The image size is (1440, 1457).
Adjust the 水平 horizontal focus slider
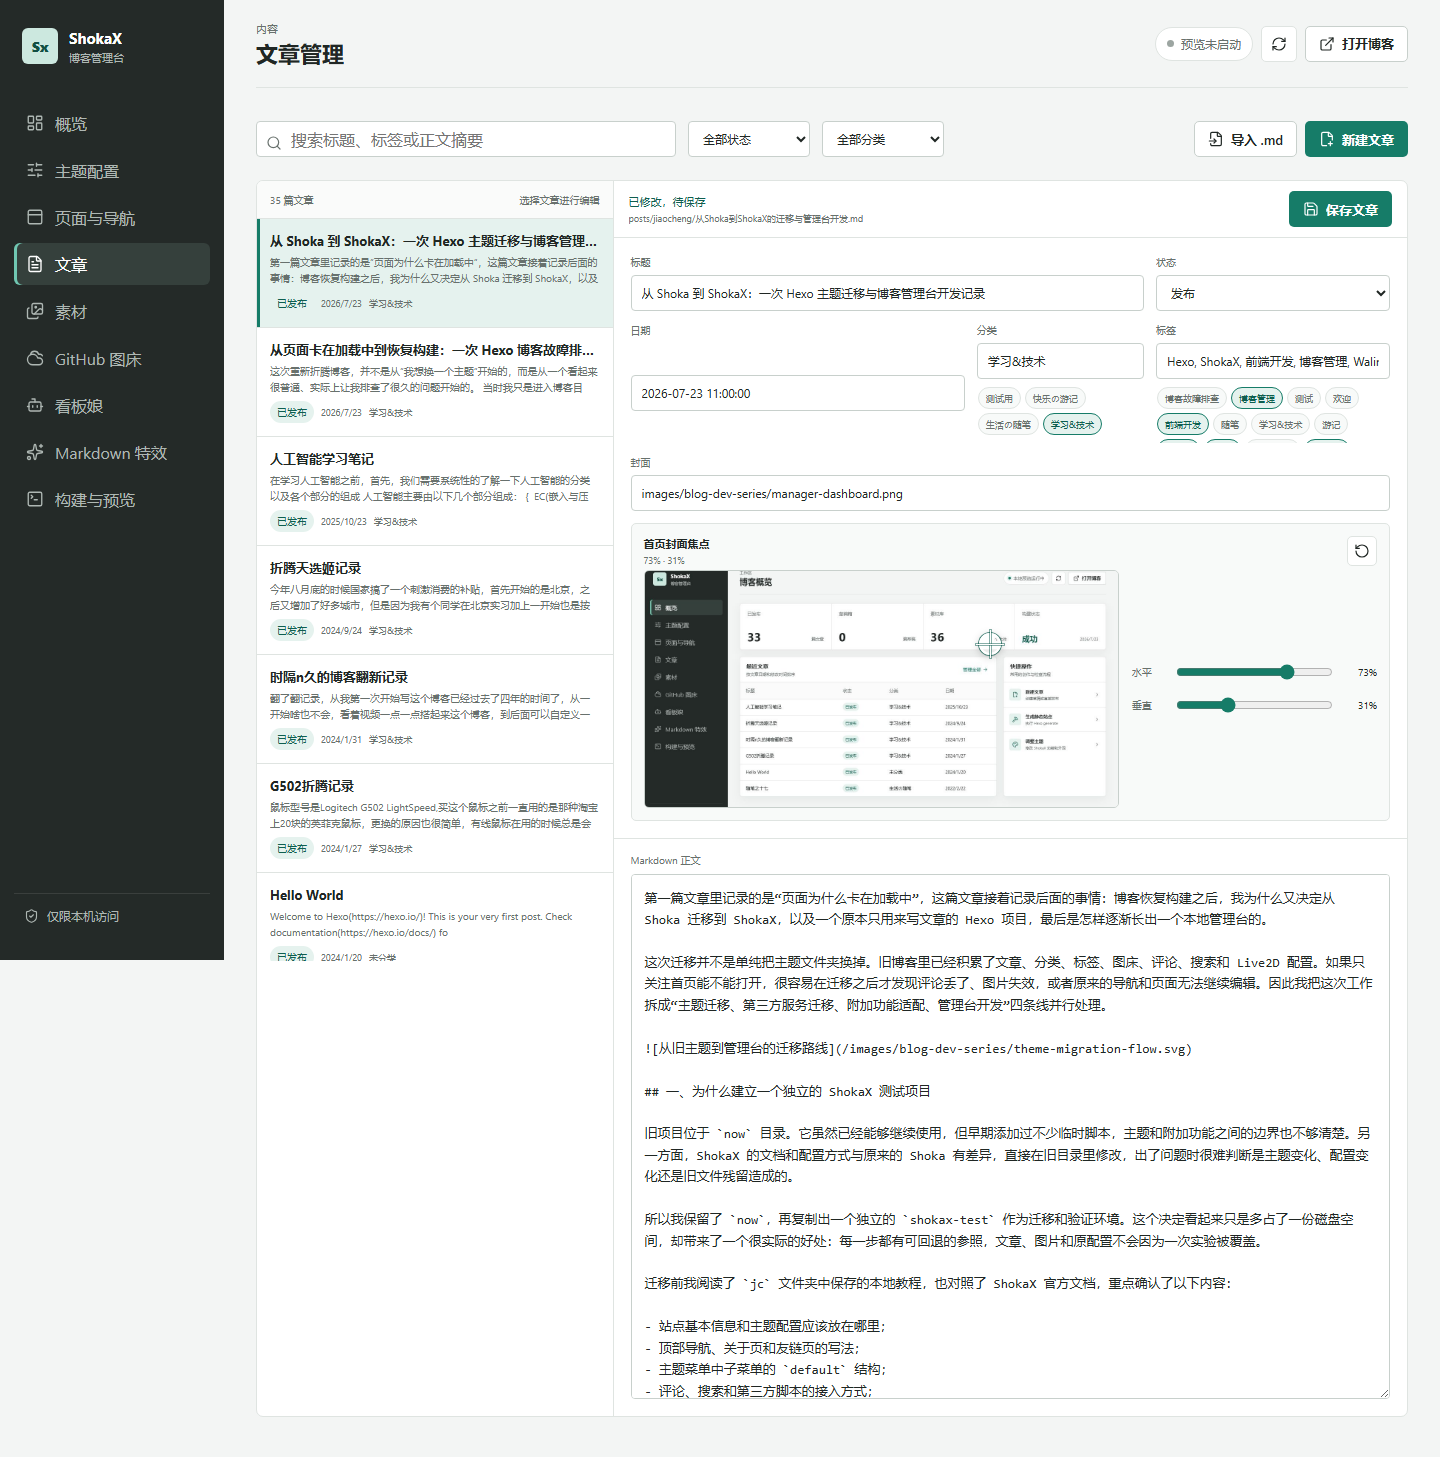pos(1254,672)
